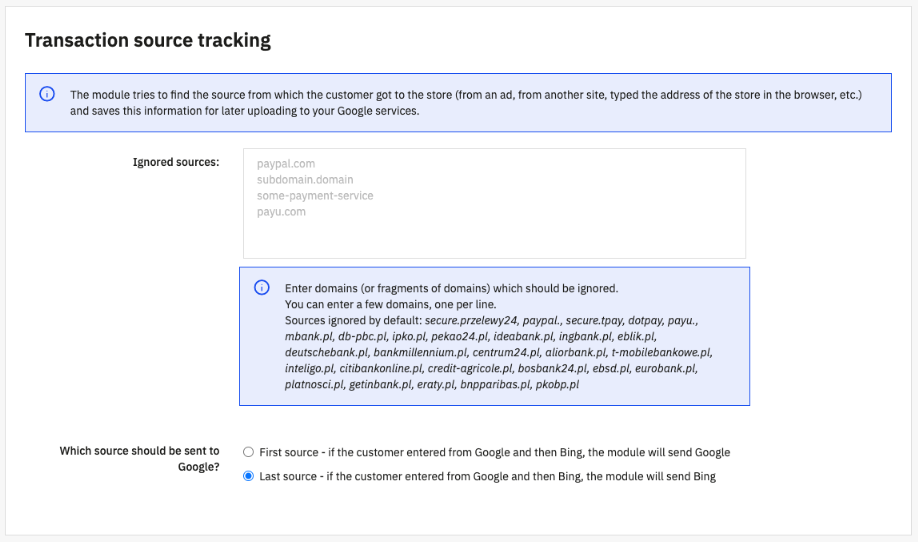
Task: Click the 'Enter domains (or fragments of domains)' hint
Action: pos(451,288)
